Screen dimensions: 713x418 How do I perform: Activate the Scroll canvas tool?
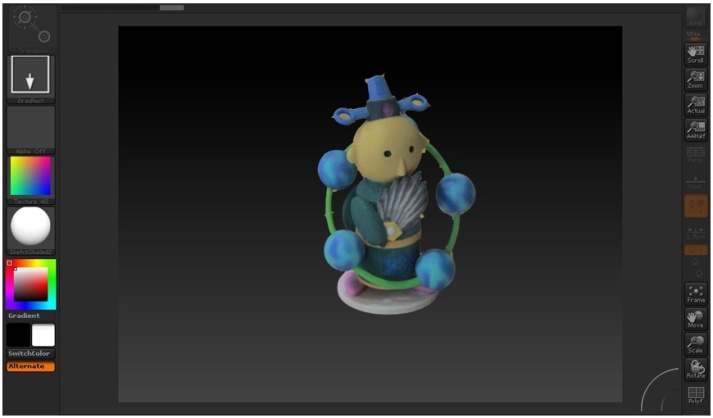coord(695,55)
